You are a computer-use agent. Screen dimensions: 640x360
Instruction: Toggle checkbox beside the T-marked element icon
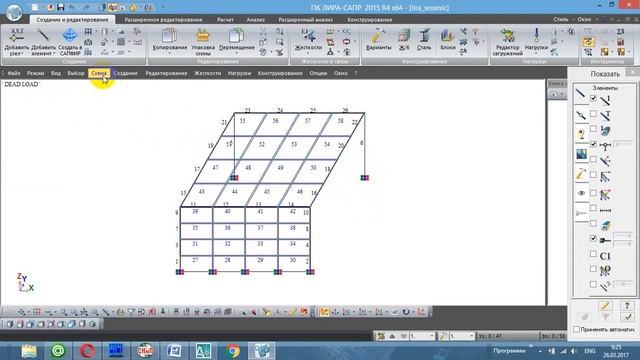(x=593, y=114)
